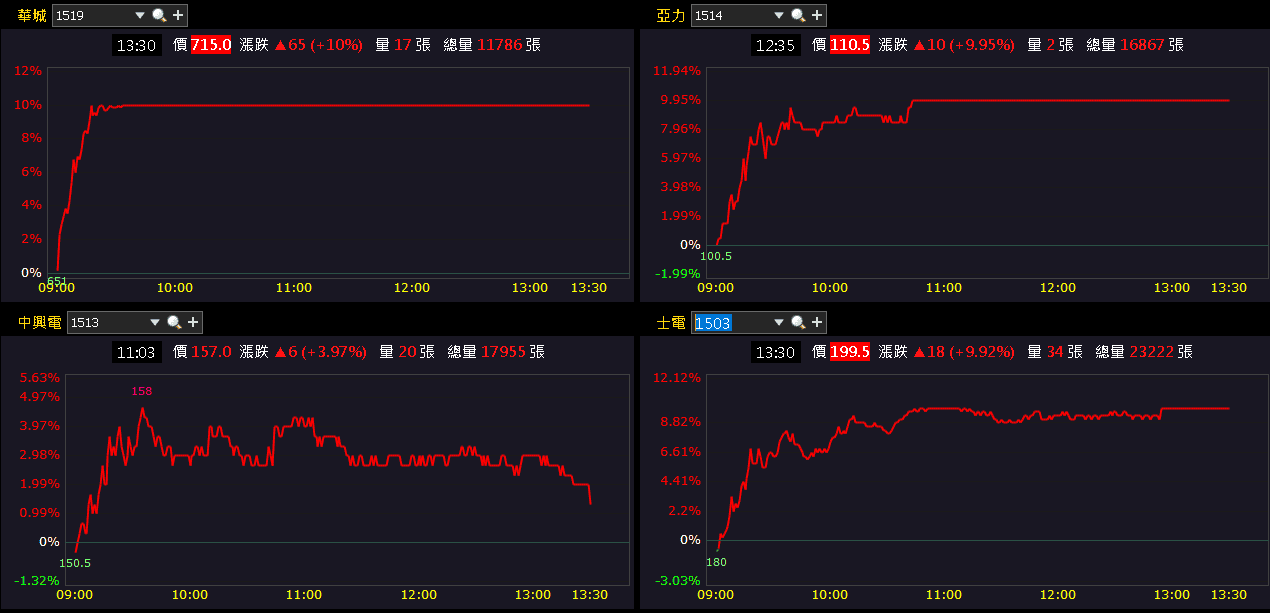Click total volume 11786 in 華城 panel
1270x613 pixels.
pos(500,45)
